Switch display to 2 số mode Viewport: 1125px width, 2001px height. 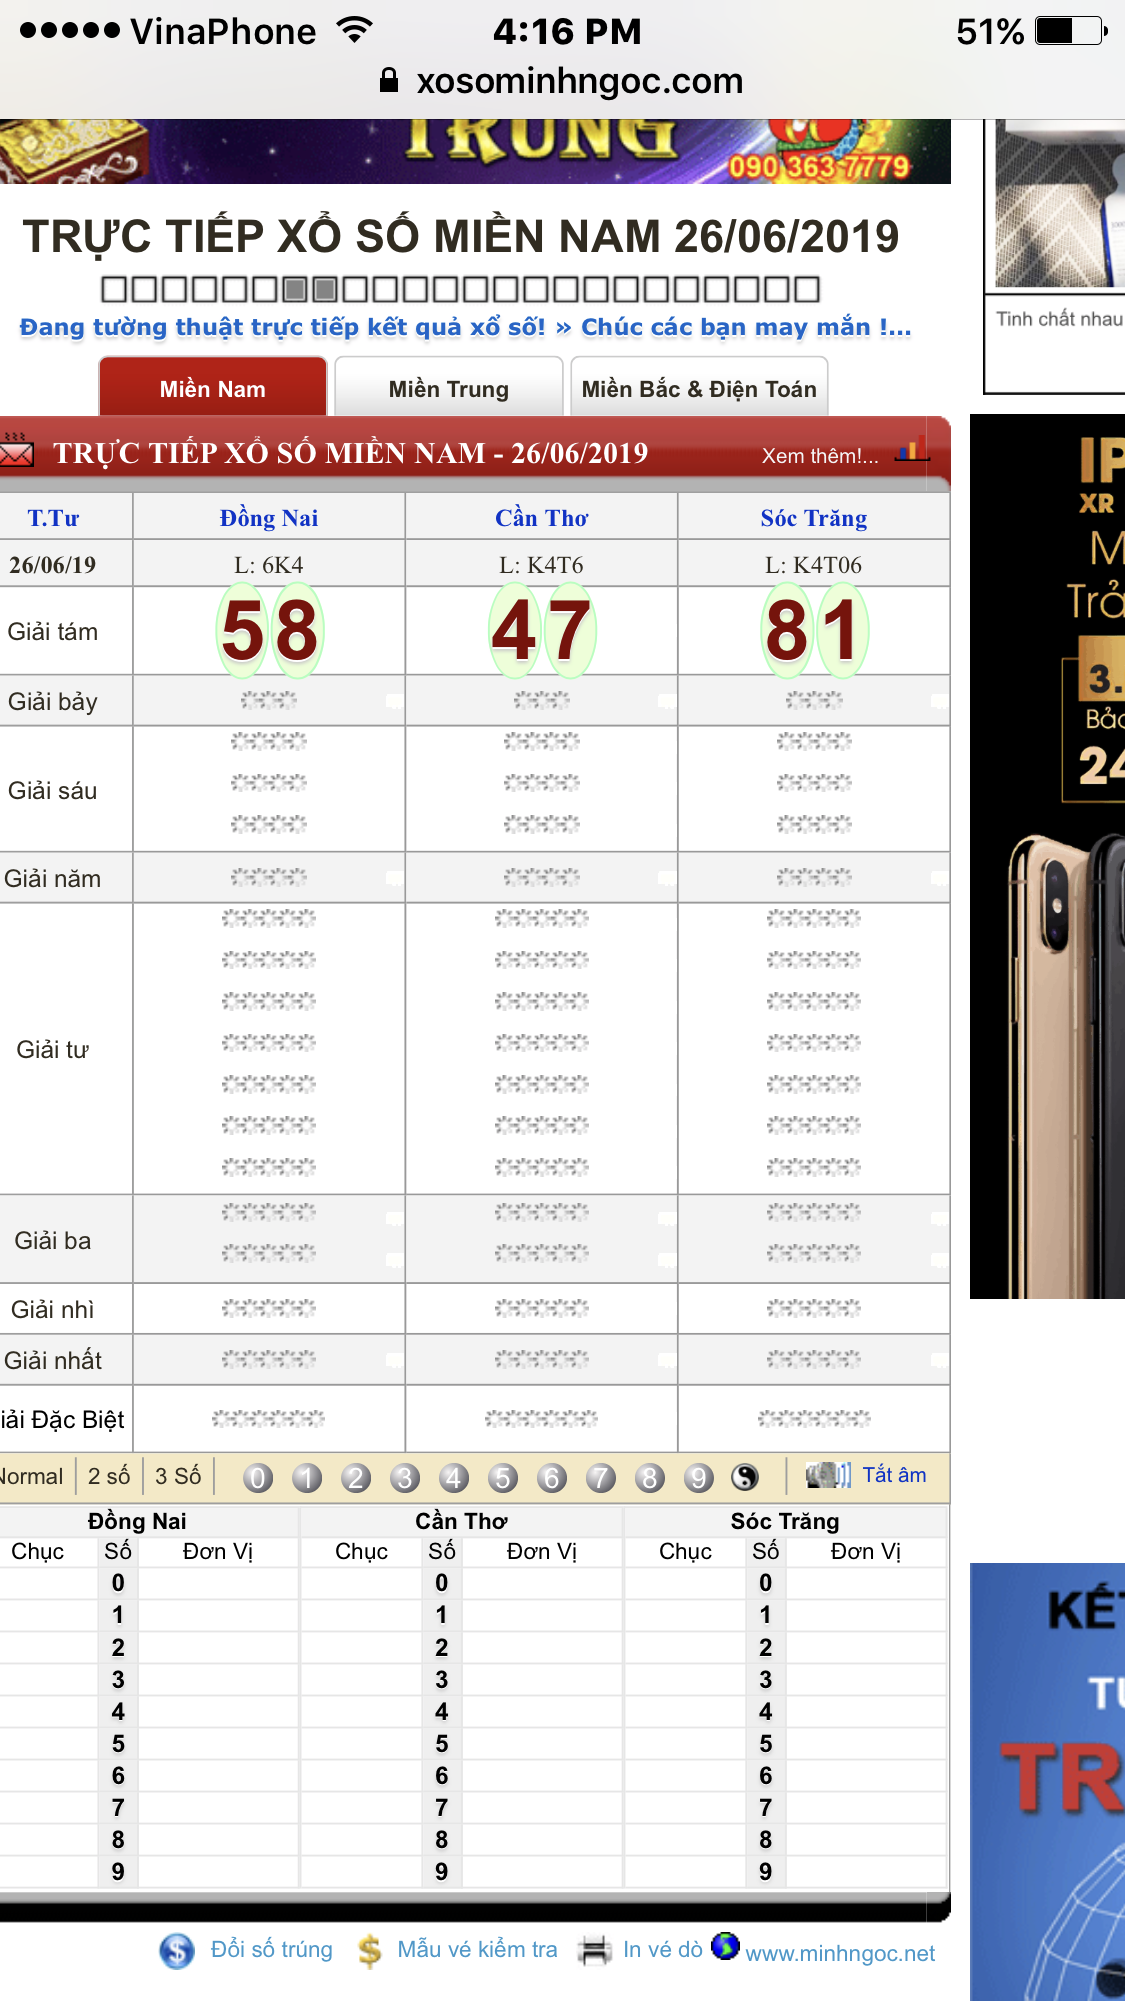[x=109, y=1476]
